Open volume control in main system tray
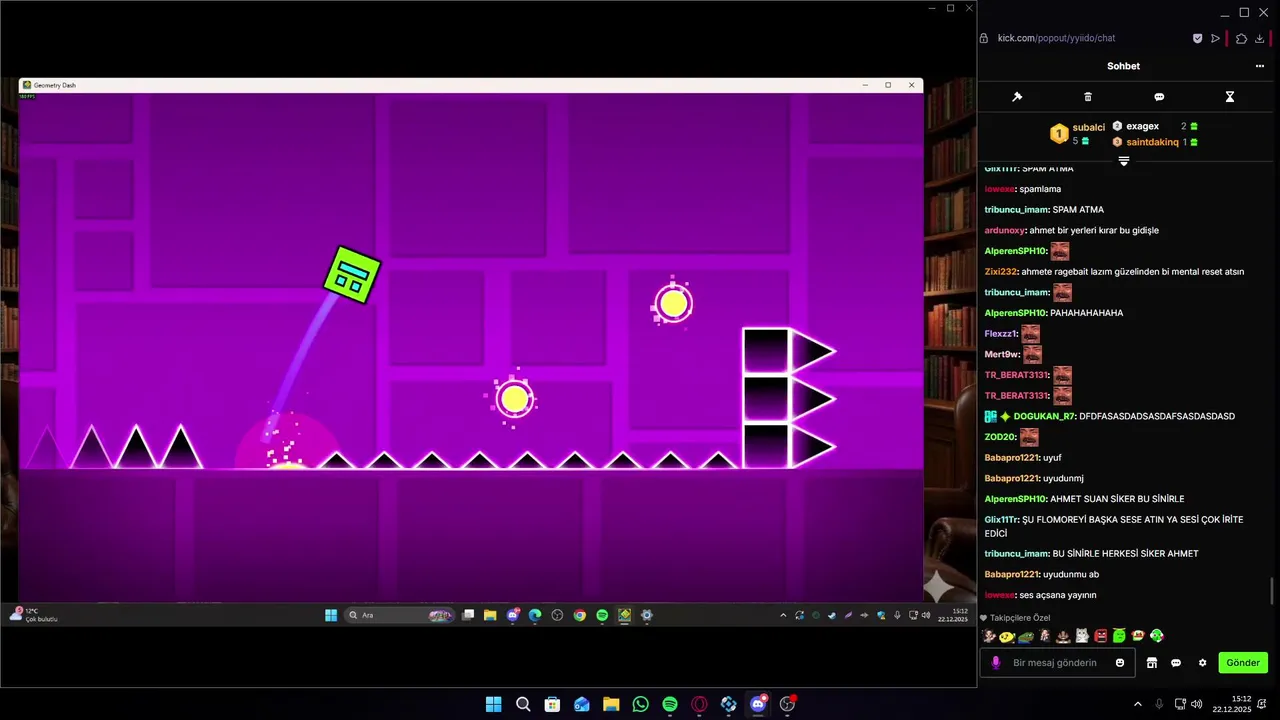 [1197, 704]
